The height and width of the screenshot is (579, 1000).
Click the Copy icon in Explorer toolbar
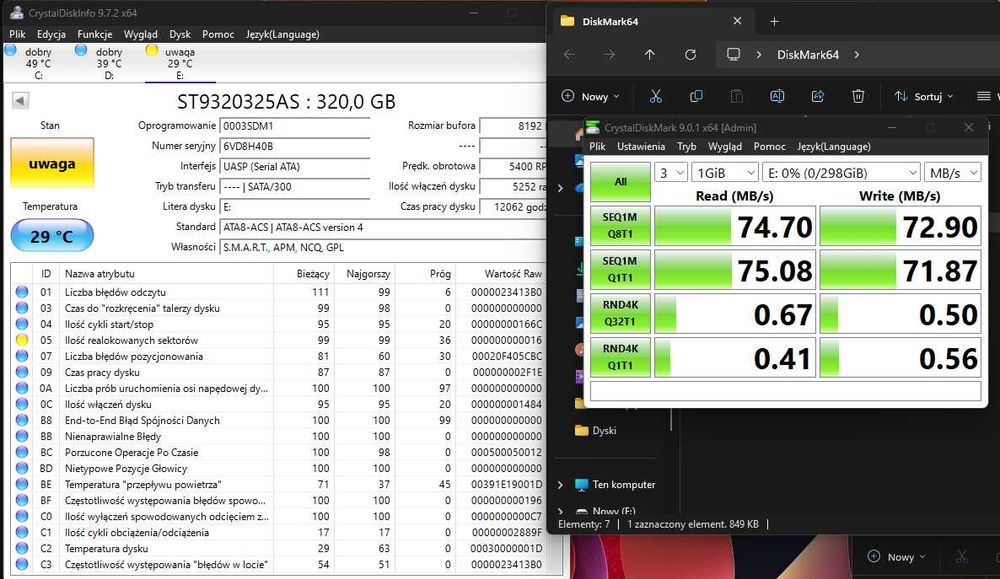pyautogui.click(x=696, y=96)
